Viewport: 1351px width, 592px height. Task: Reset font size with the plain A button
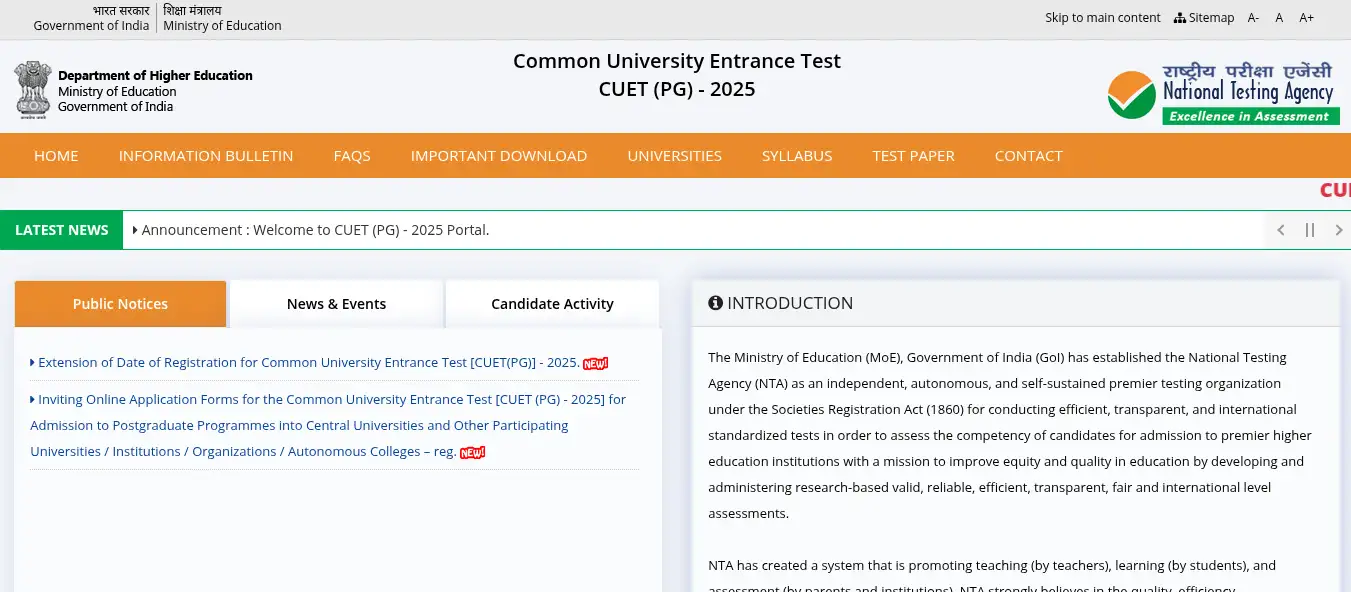pyautogui.click(x=1279, y=18)
